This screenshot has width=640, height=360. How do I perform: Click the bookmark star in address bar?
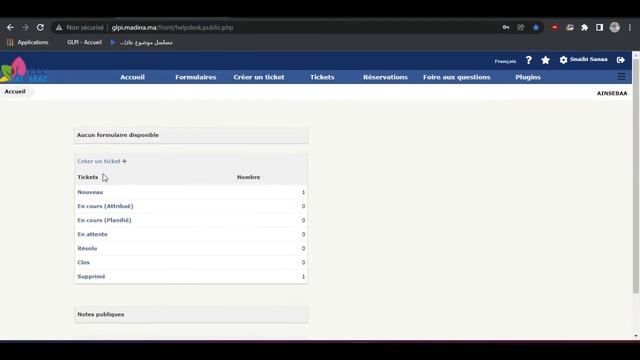coord(536,27)
